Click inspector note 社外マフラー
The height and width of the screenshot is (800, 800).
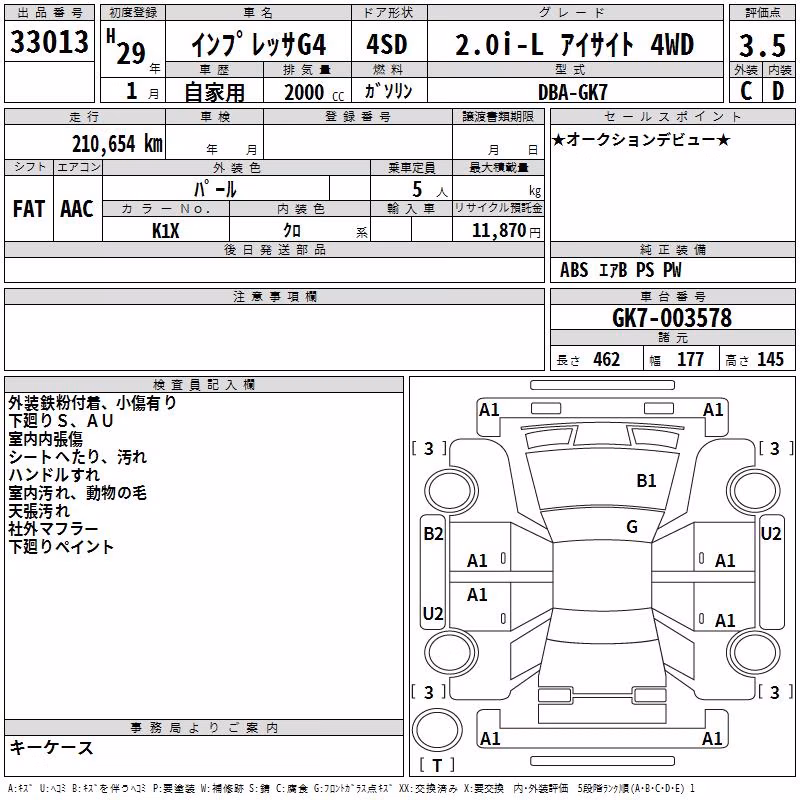(x=53, y=529)
